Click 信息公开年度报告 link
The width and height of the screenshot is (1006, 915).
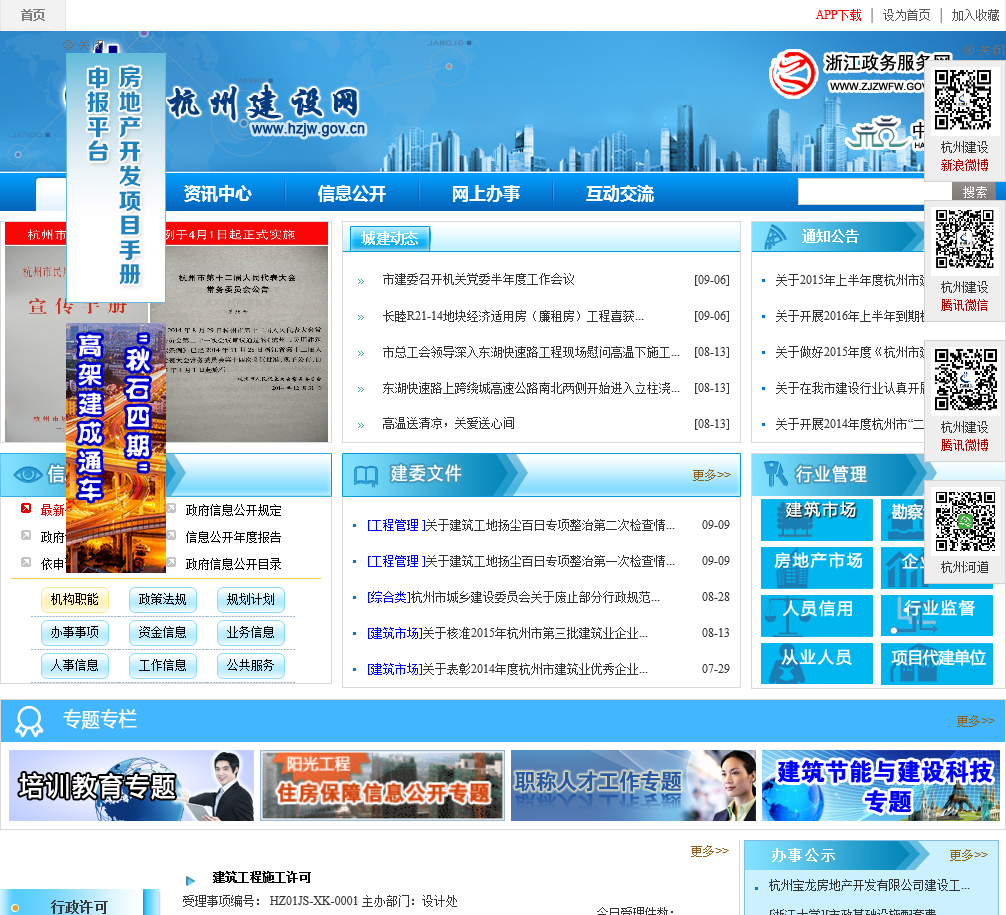[233, 537]
